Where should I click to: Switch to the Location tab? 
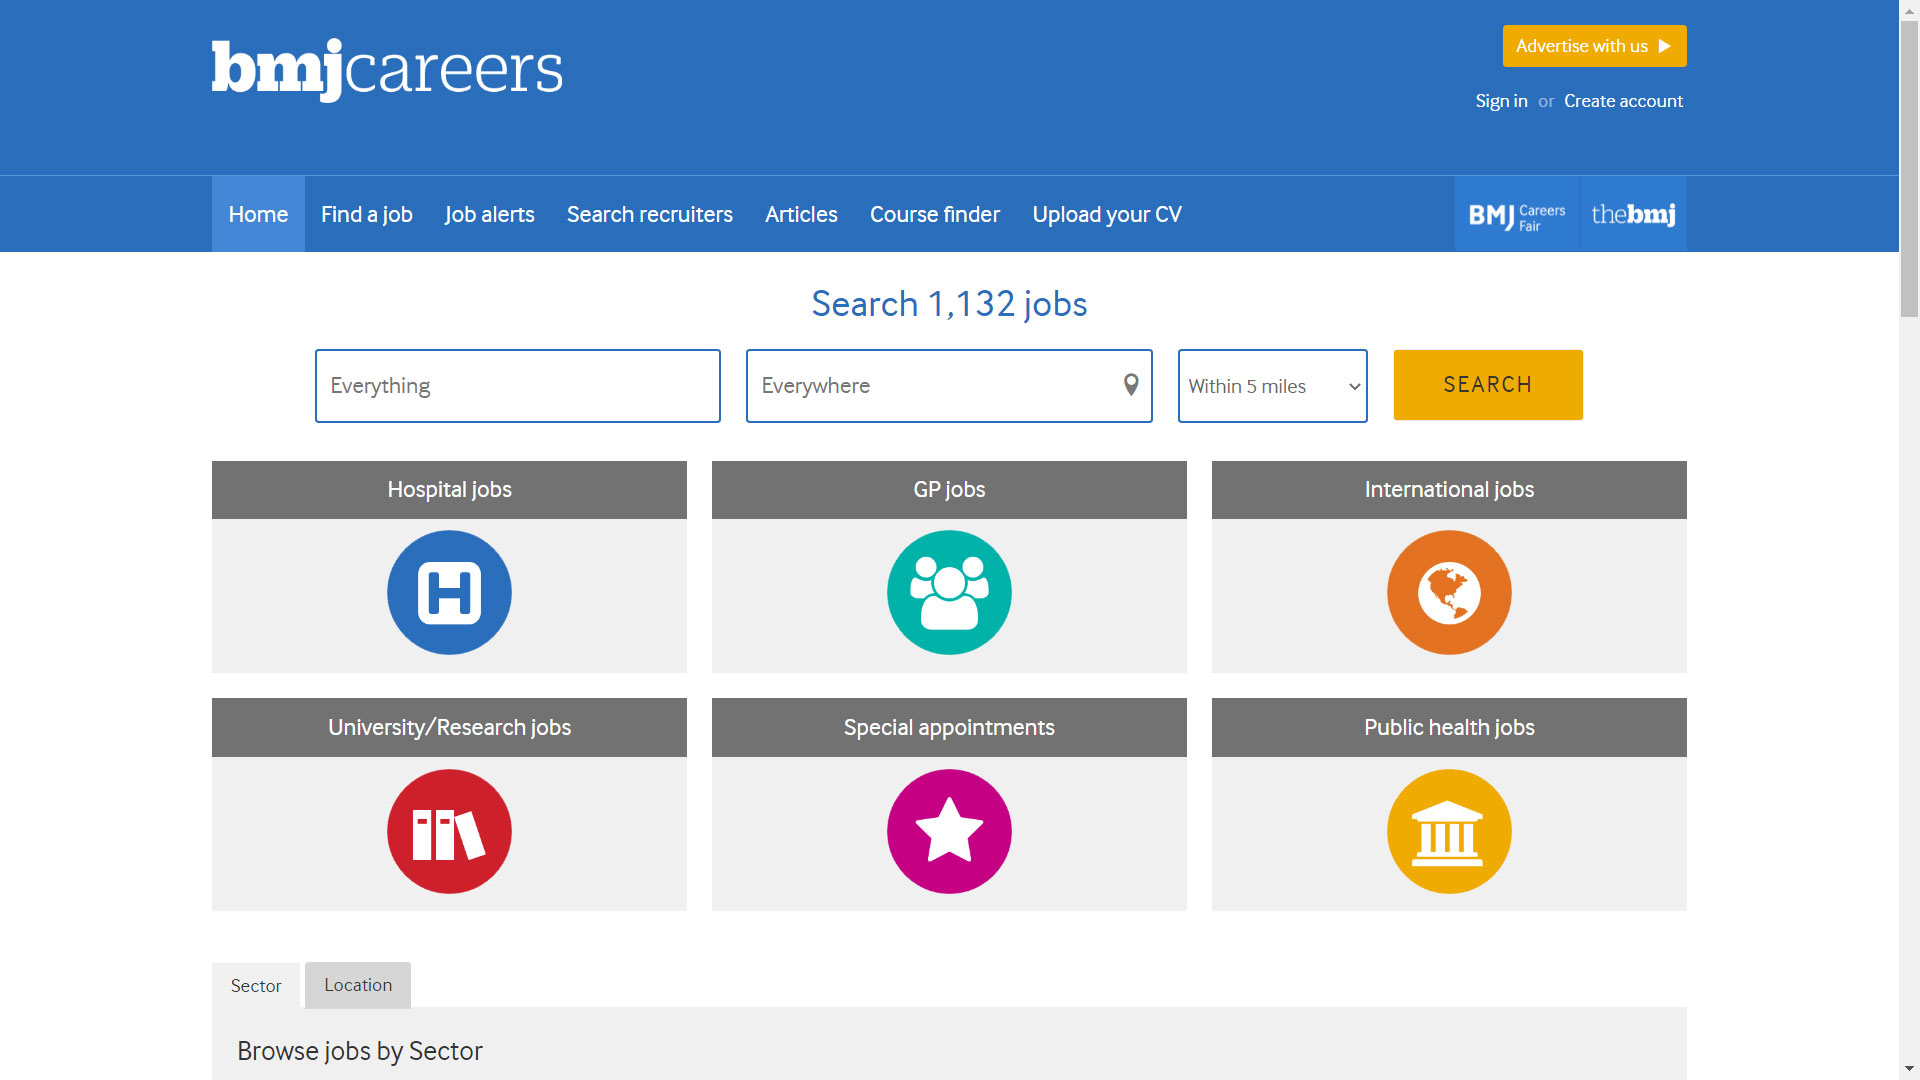tap(358, 985)
